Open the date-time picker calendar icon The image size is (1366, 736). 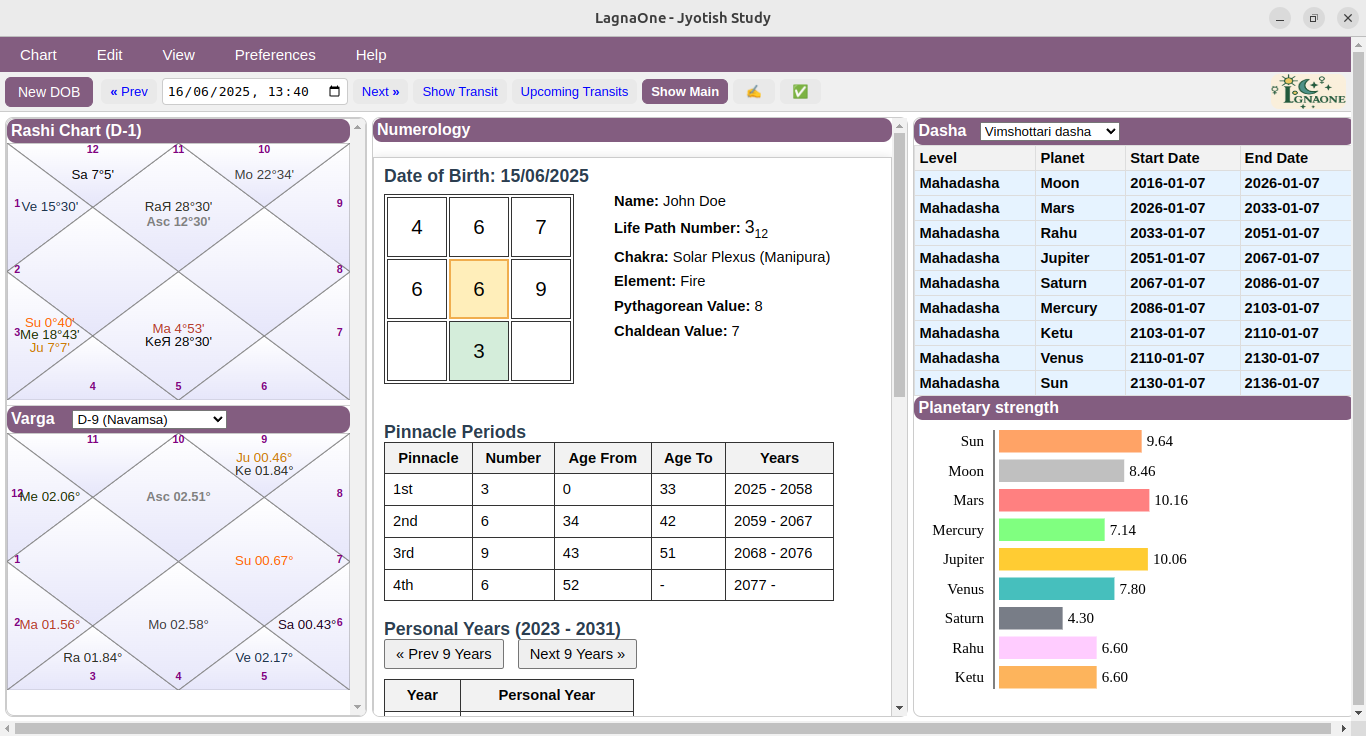click(336, 92)
